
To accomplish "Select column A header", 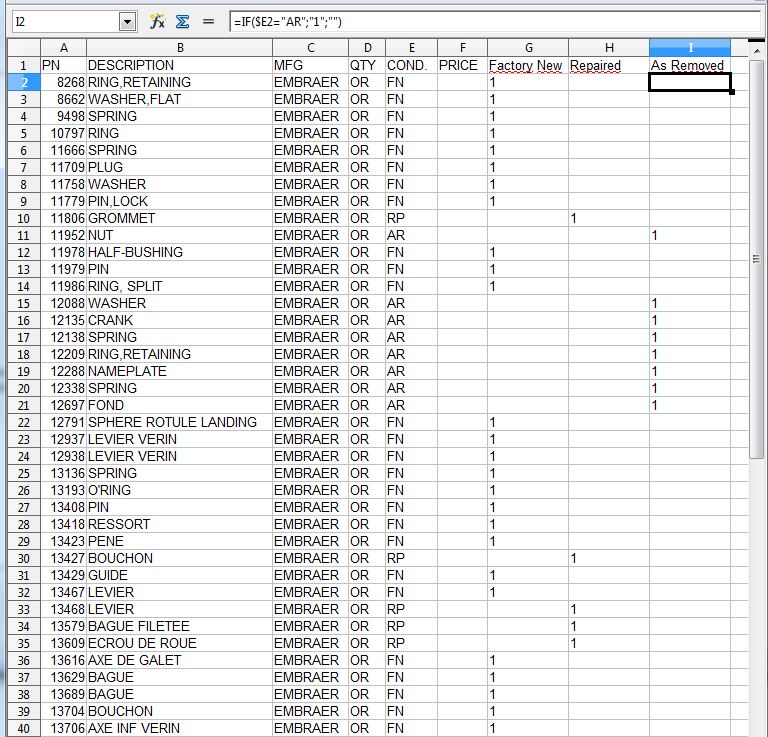I will [x=63, y=48].
